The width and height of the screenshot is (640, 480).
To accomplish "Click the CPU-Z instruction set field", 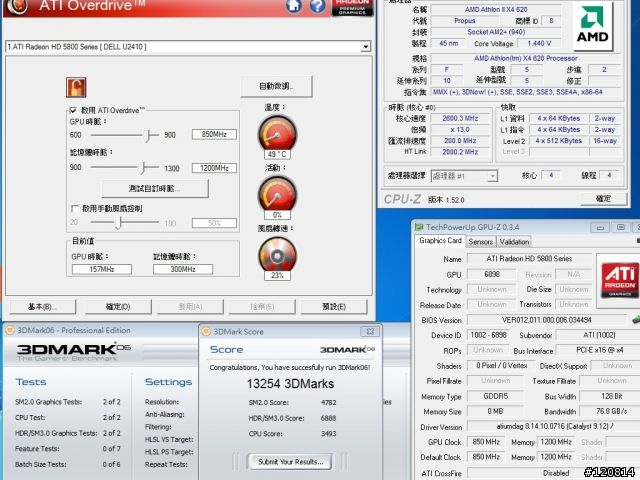I will point(526,92).
